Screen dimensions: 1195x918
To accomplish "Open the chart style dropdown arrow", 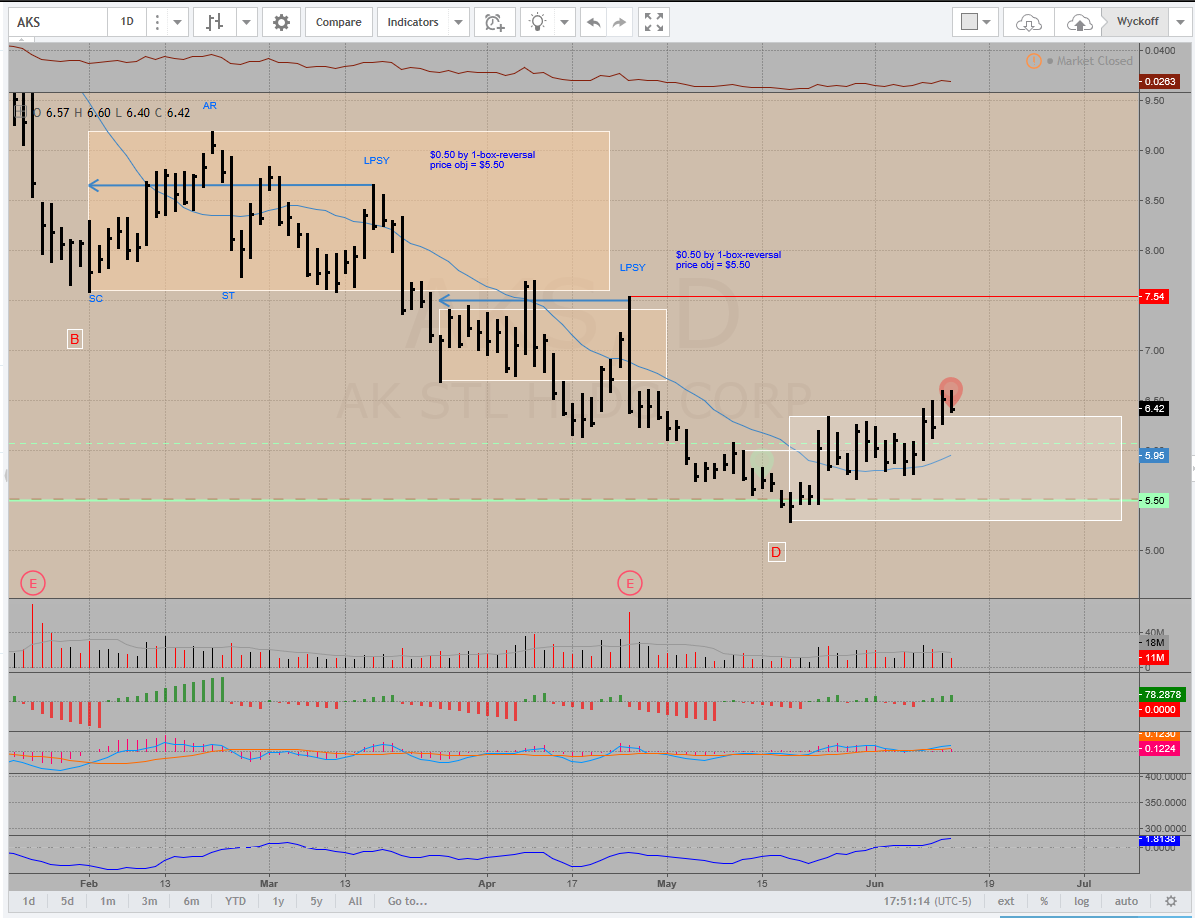I will [247, 22].
